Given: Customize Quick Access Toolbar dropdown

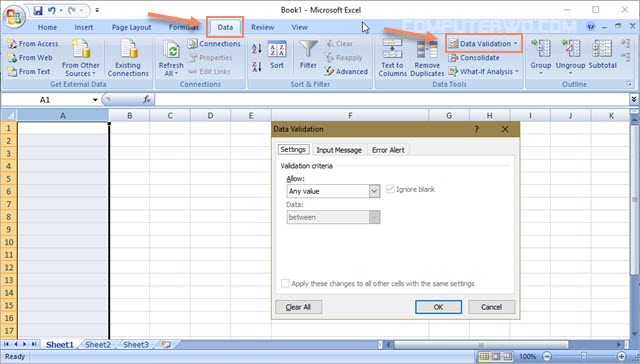Looking at the screenshot, I should click(x=97, y=10).
